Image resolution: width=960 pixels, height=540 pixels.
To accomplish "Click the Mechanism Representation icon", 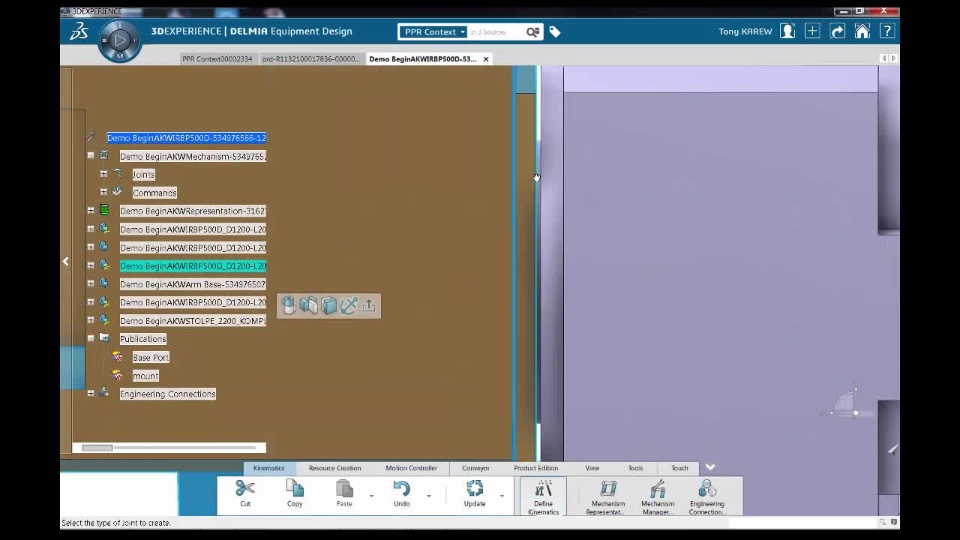I will [x=608, y=489].
